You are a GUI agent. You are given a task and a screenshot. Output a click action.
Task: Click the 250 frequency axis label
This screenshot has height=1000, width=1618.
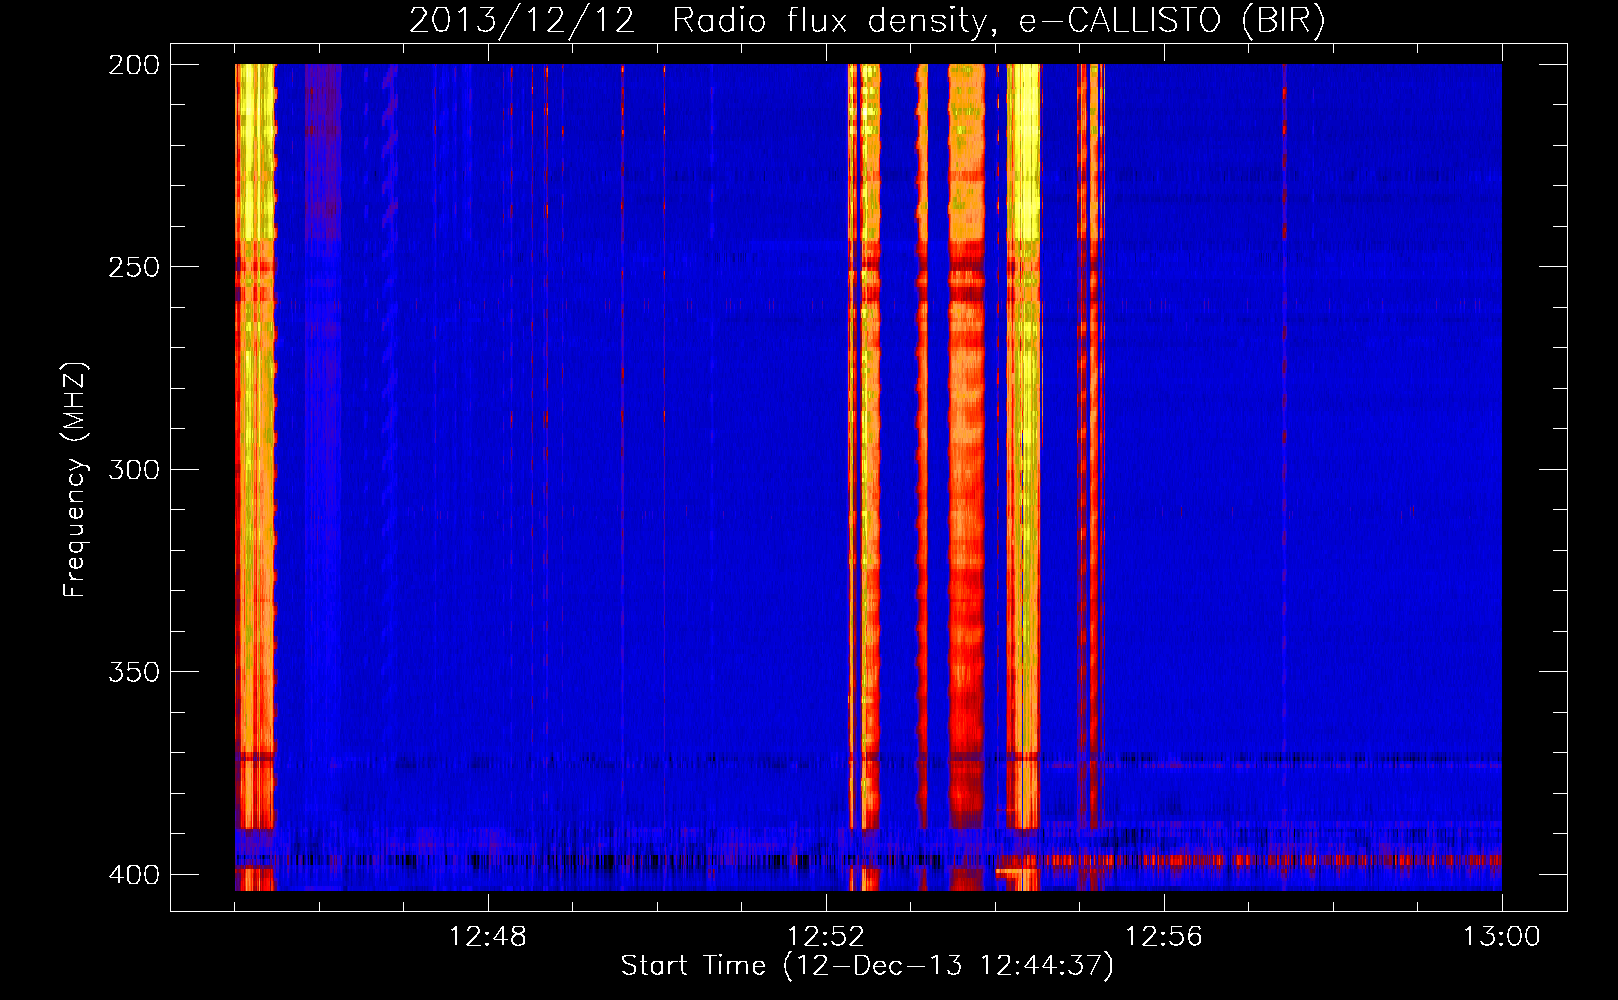[x=134, y=267]
